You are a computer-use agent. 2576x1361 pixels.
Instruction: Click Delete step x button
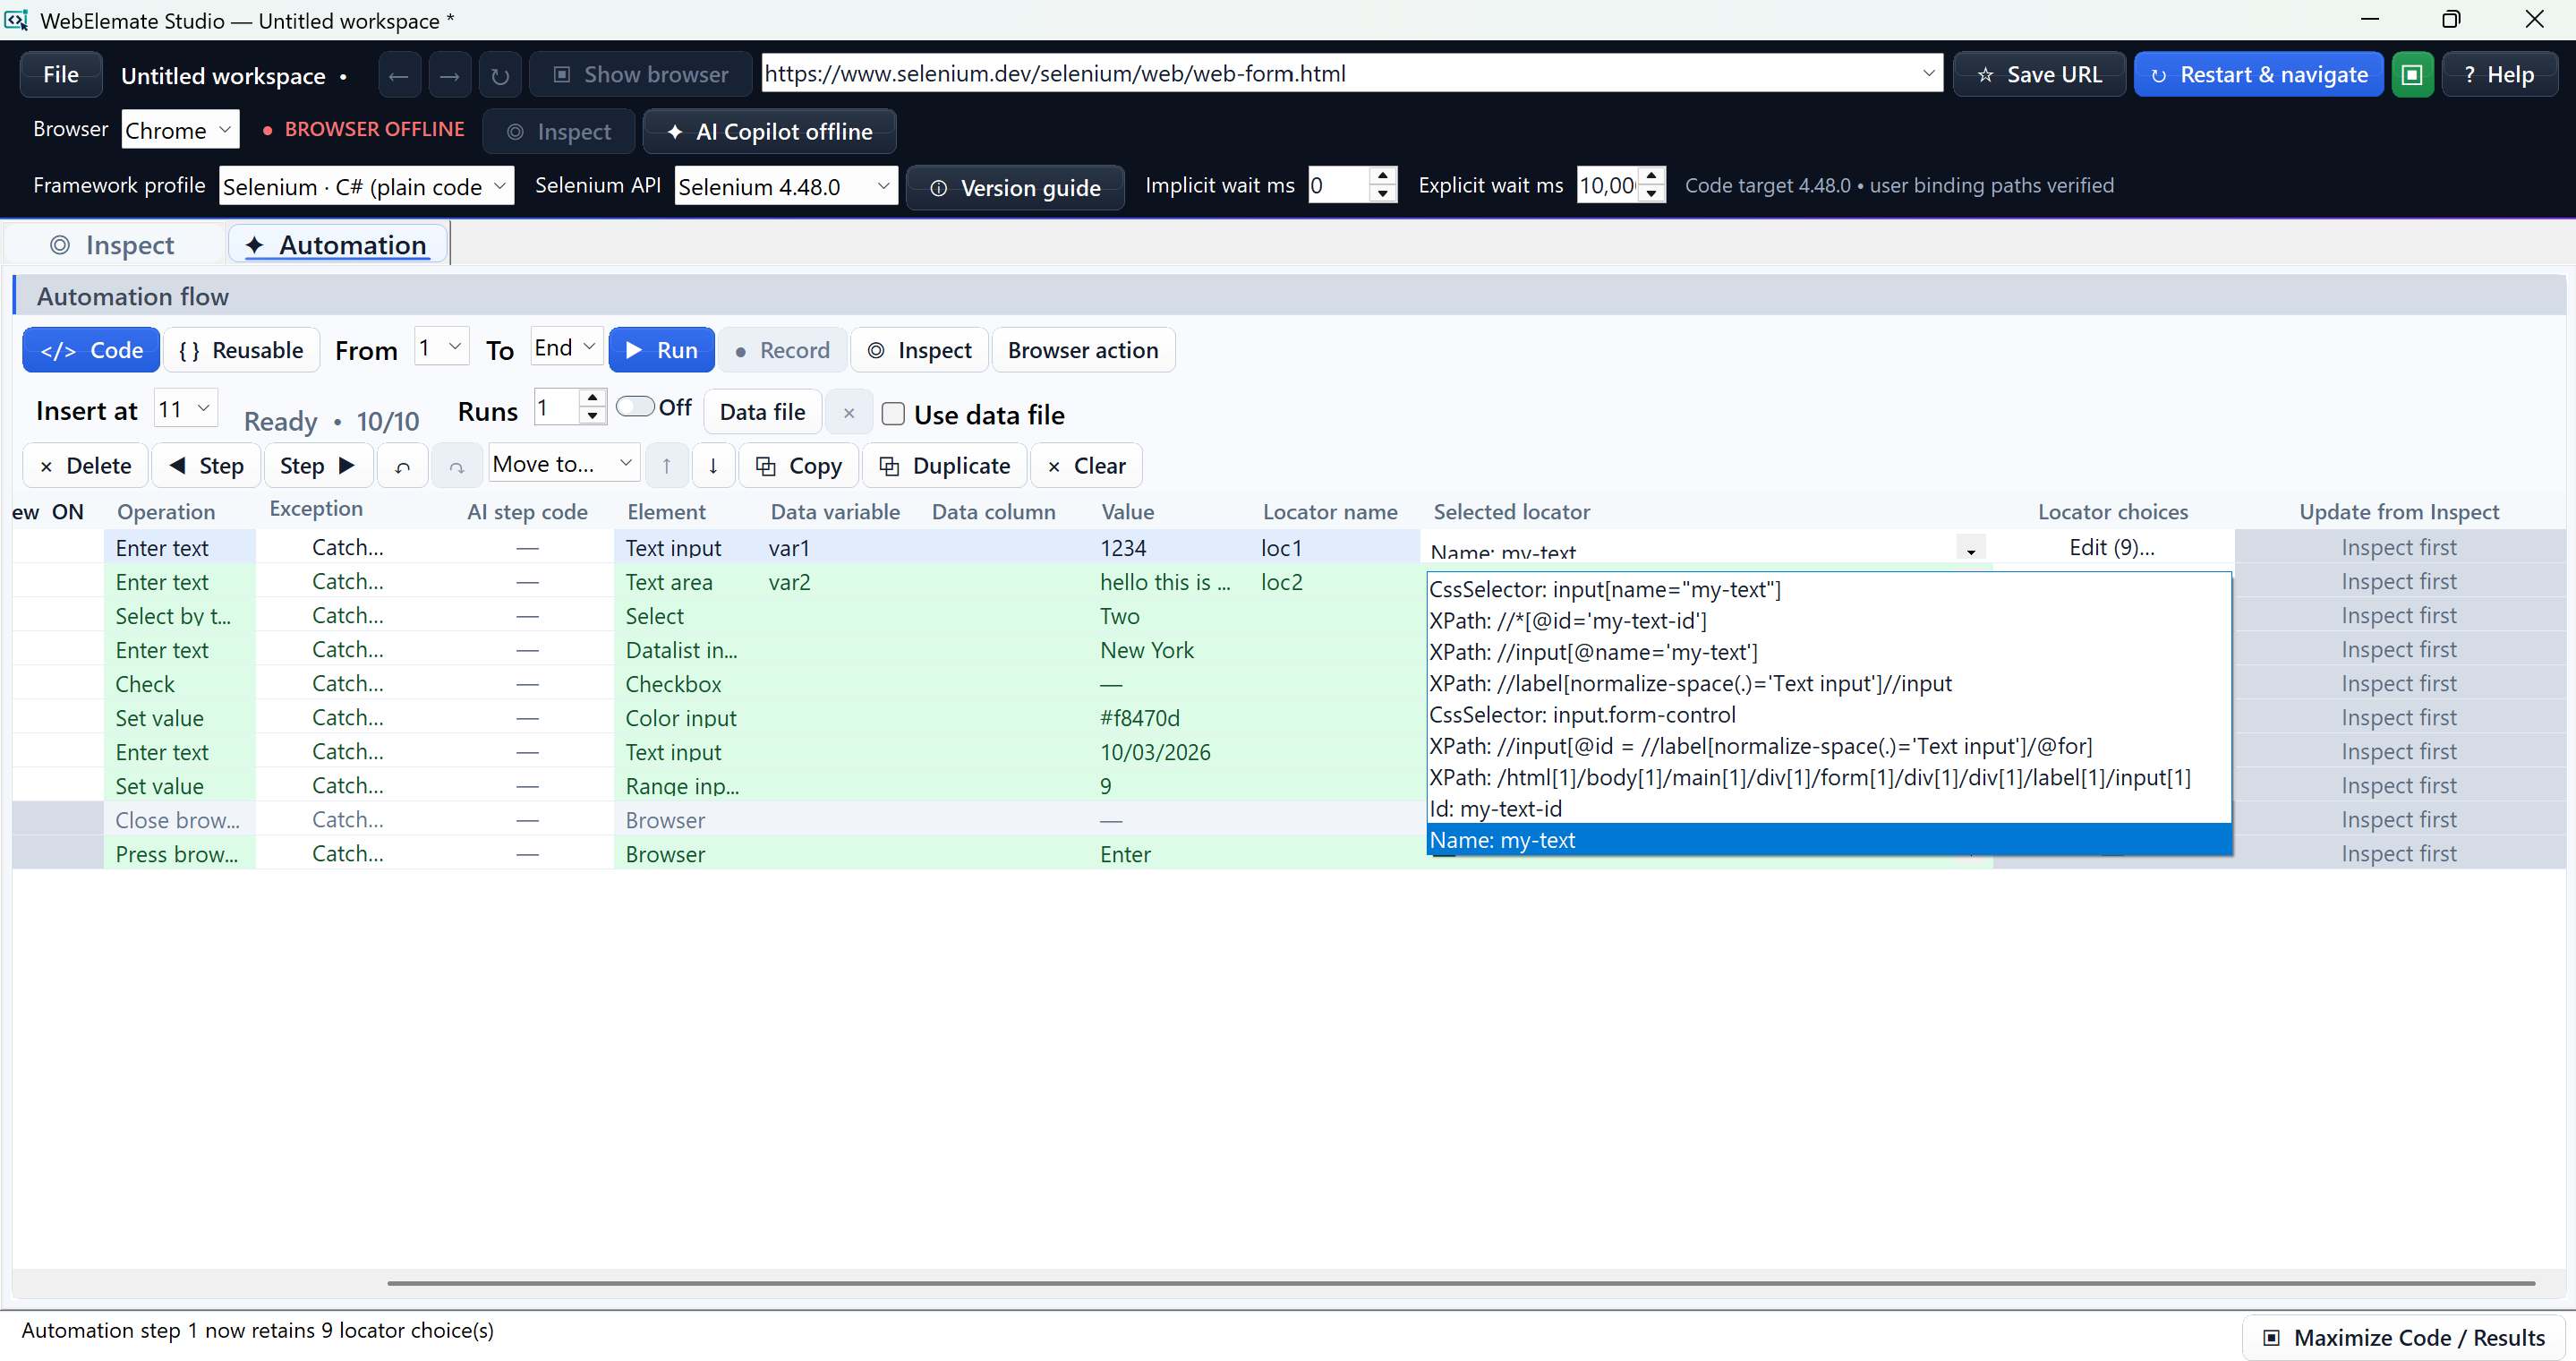[x=86, y=466]
